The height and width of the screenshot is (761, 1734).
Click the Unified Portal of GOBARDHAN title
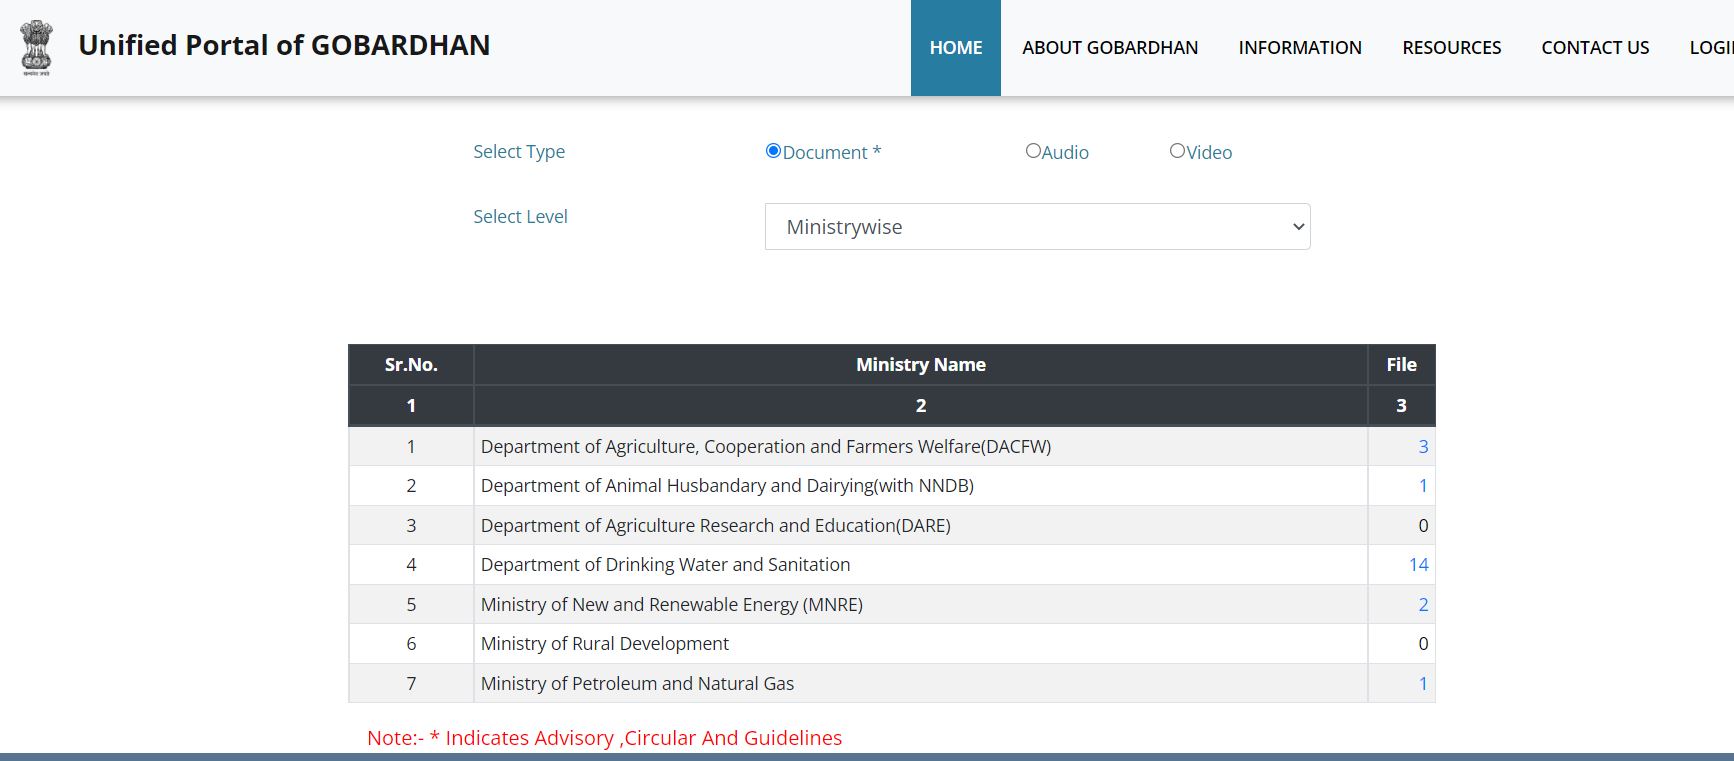284,45
